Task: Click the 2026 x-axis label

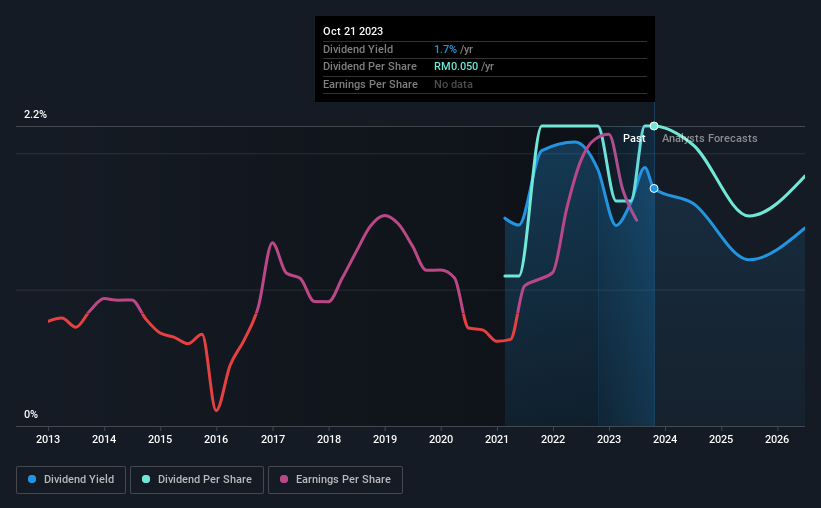Action: (777, 439)
